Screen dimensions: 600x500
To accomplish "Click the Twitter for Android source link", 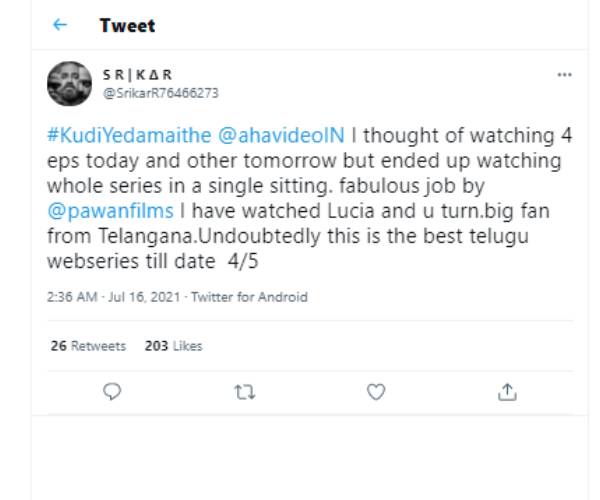I will pos(249,296).
